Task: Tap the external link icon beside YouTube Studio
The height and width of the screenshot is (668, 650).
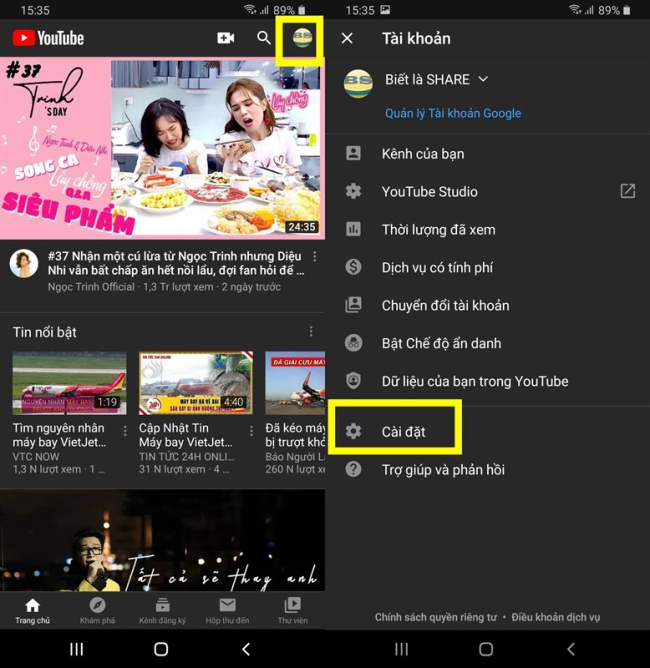Action: pos(628,191)
